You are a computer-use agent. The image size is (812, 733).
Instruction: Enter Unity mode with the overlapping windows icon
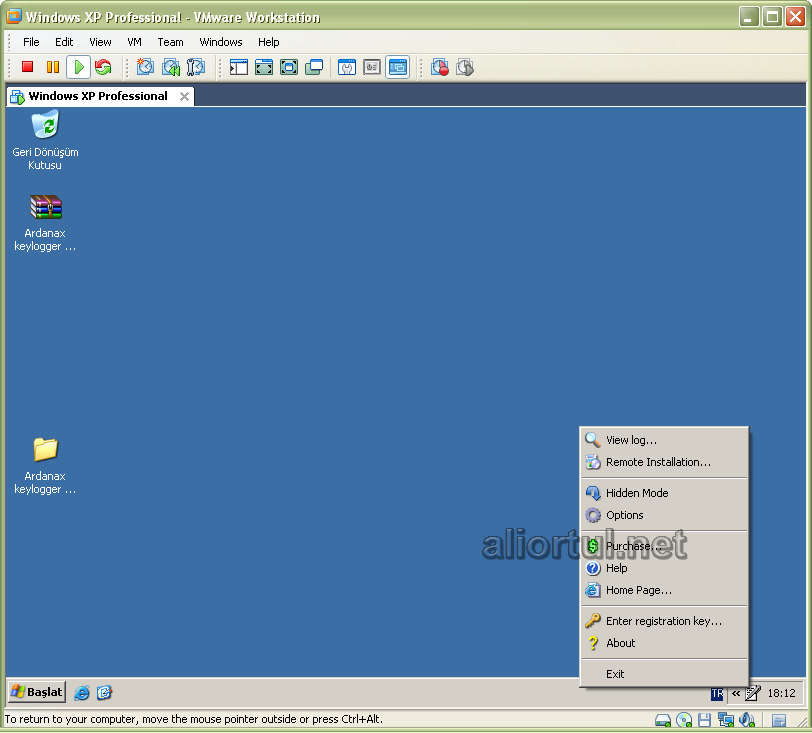(314, 67)
